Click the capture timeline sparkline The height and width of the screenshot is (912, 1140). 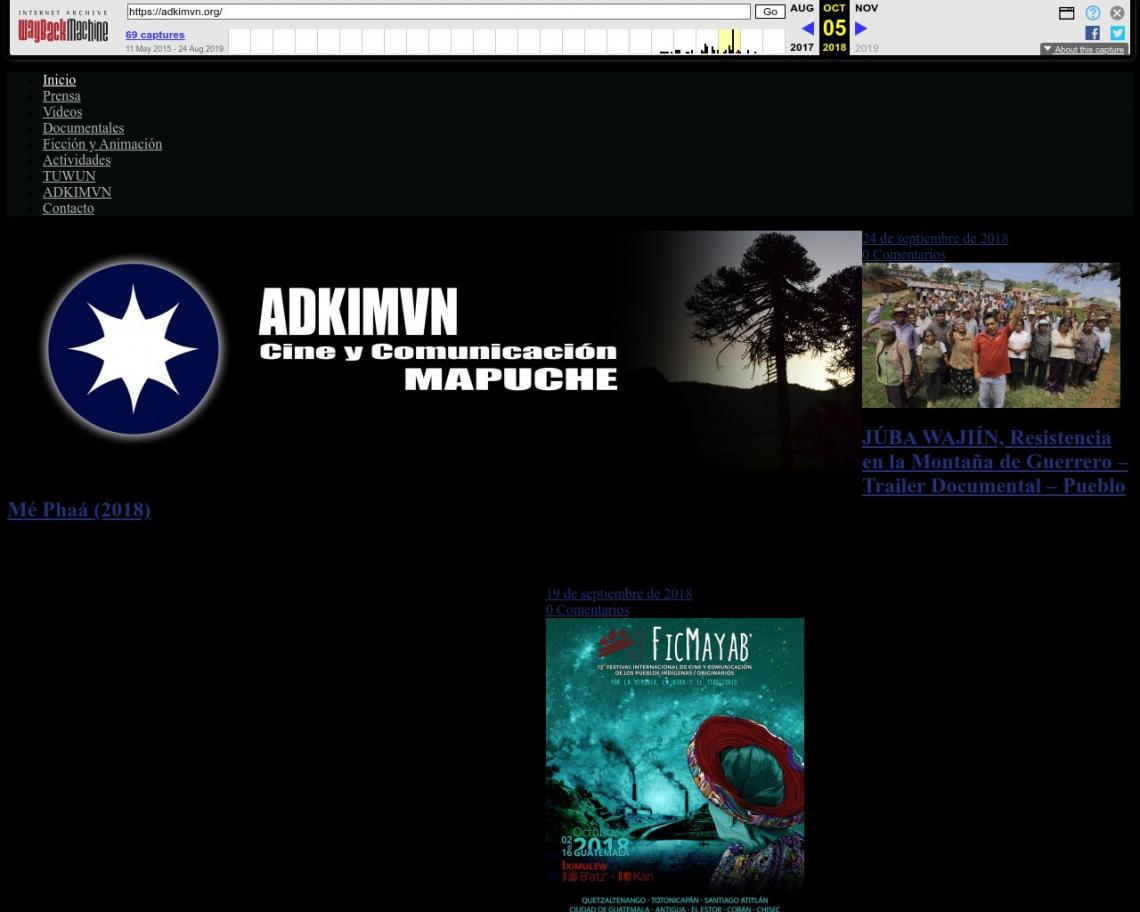pyautogui.click(x=507, y=41)
